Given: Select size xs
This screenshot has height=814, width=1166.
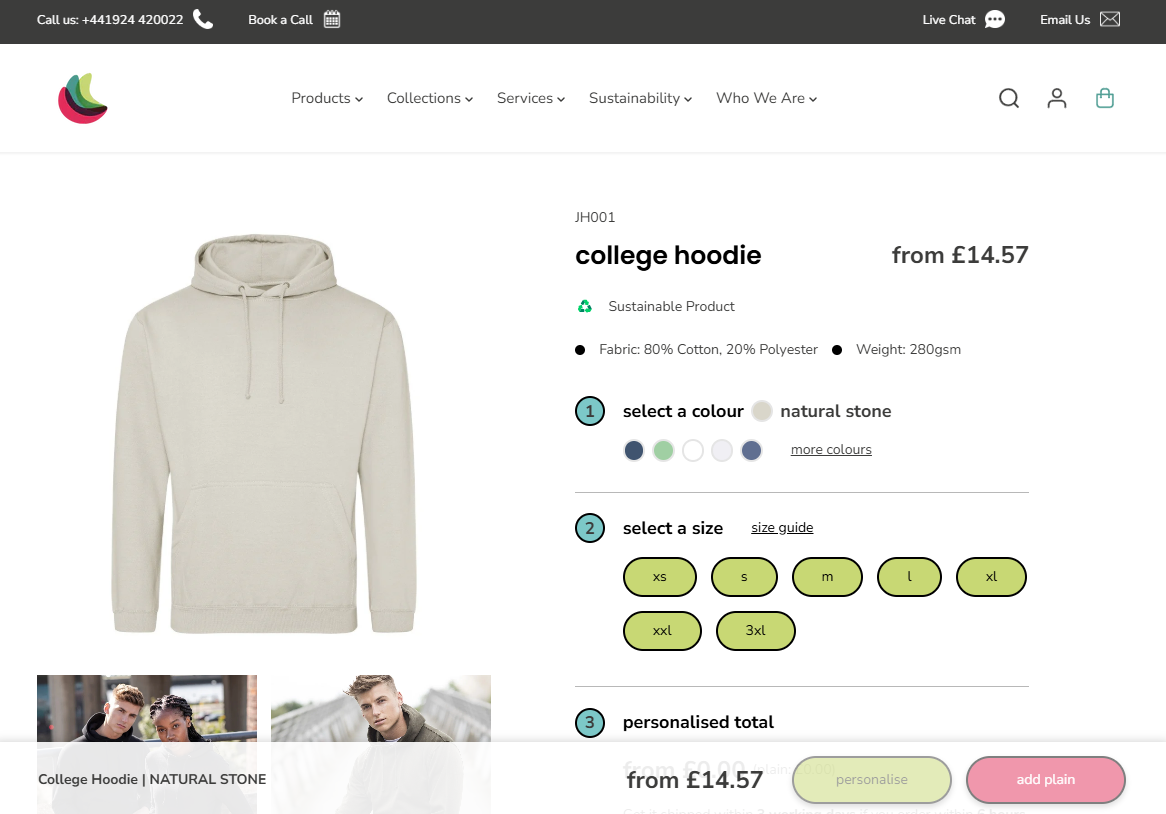Looking at the screenshot, I should click(659, 577).
